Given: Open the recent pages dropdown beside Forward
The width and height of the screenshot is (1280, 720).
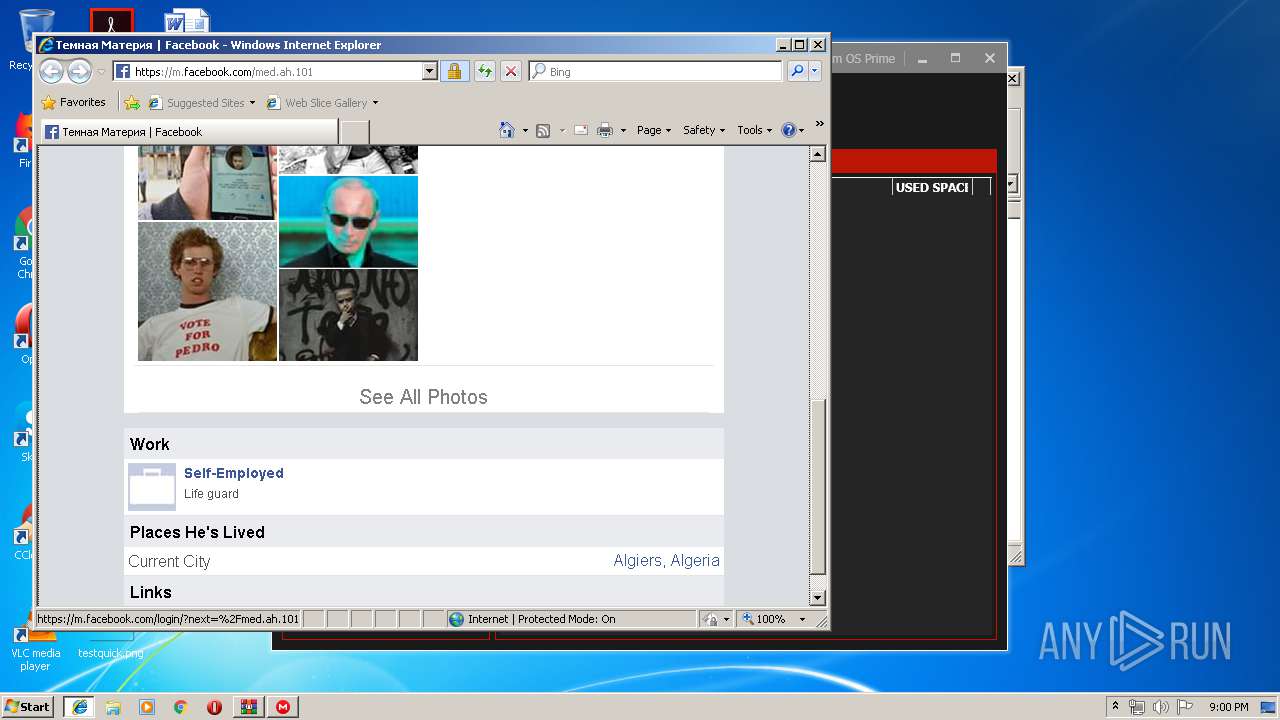Looking at the screenshot, I should pyautogui.click(x=101, y=72).
